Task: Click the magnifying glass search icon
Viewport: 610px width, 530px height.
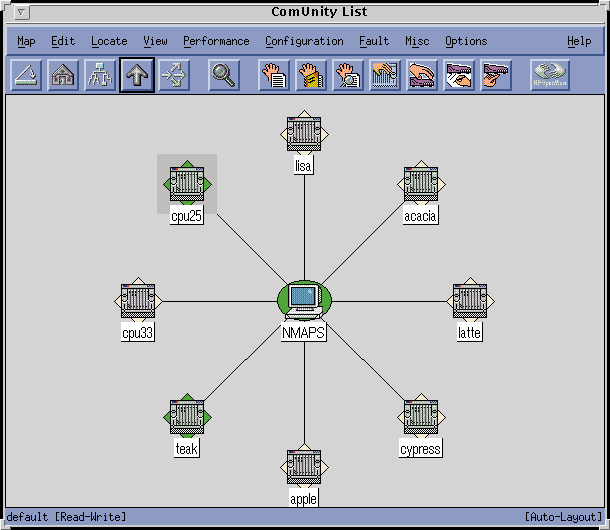Action: 224,76
